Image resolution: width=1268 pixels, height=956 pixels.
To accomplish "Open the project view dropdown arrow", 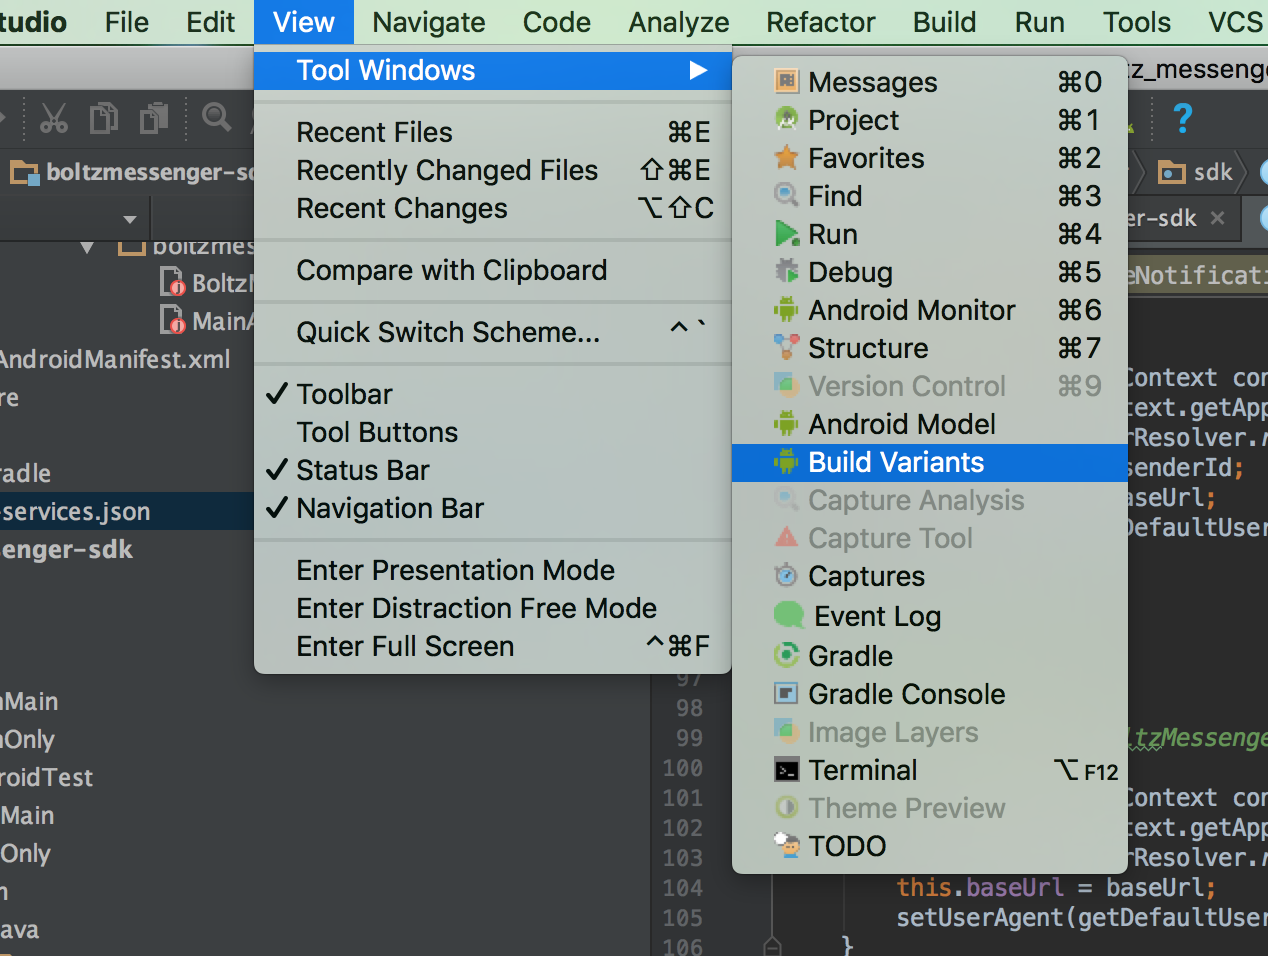I will coord(130,219).
